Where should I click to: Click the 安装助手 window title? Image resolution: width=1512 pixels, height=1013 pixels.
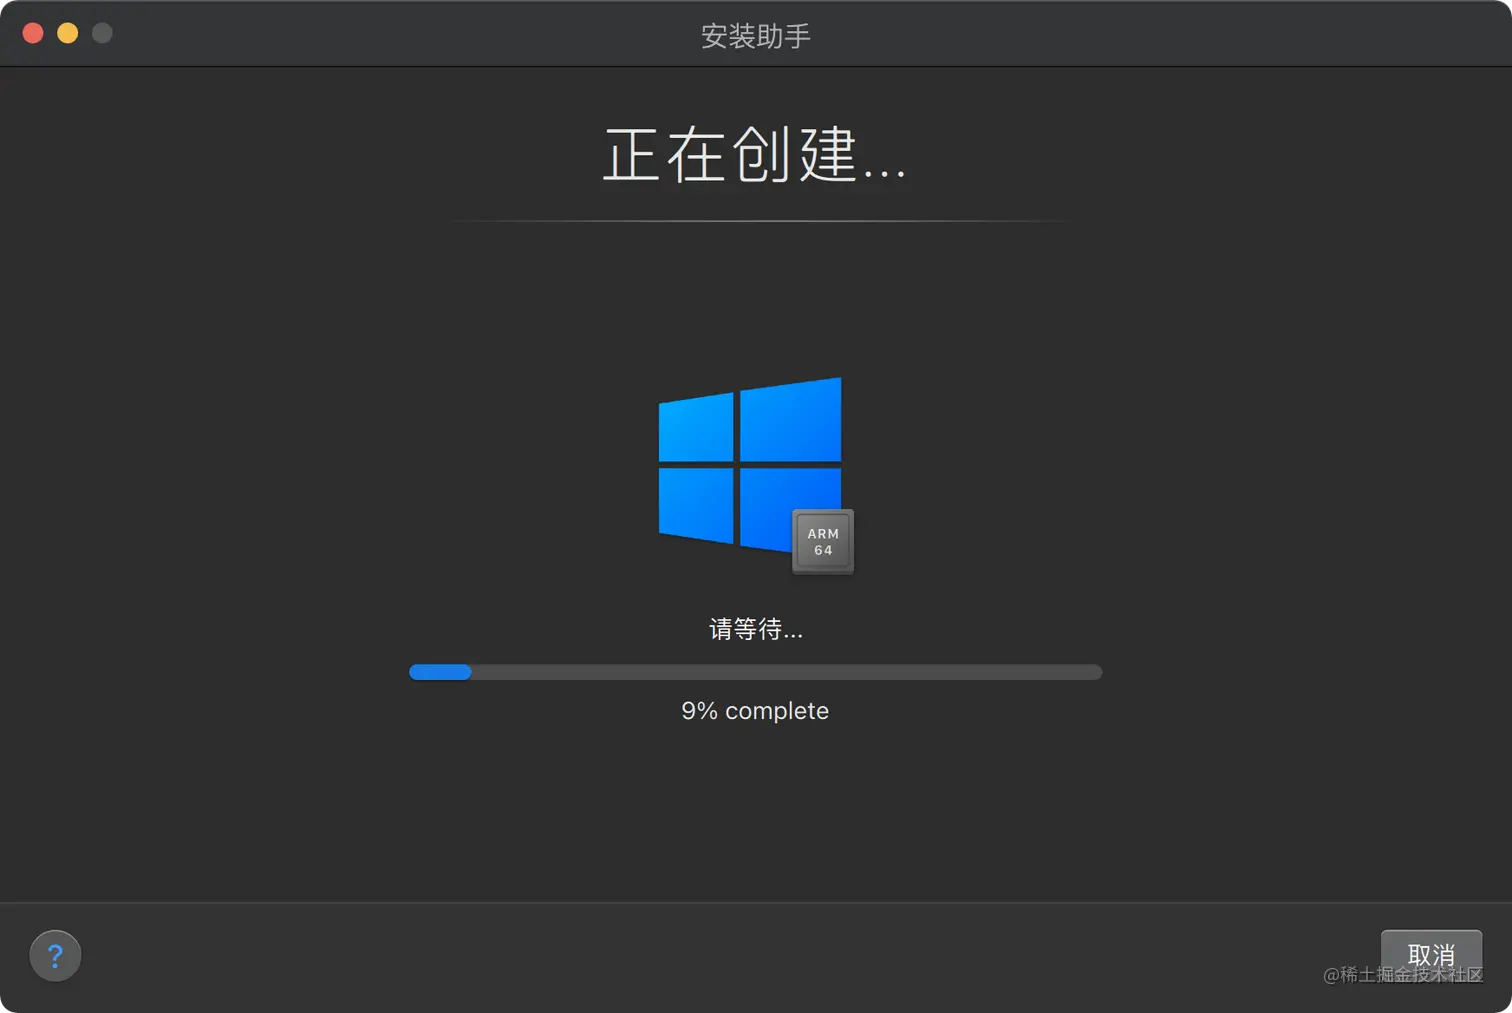756,36
